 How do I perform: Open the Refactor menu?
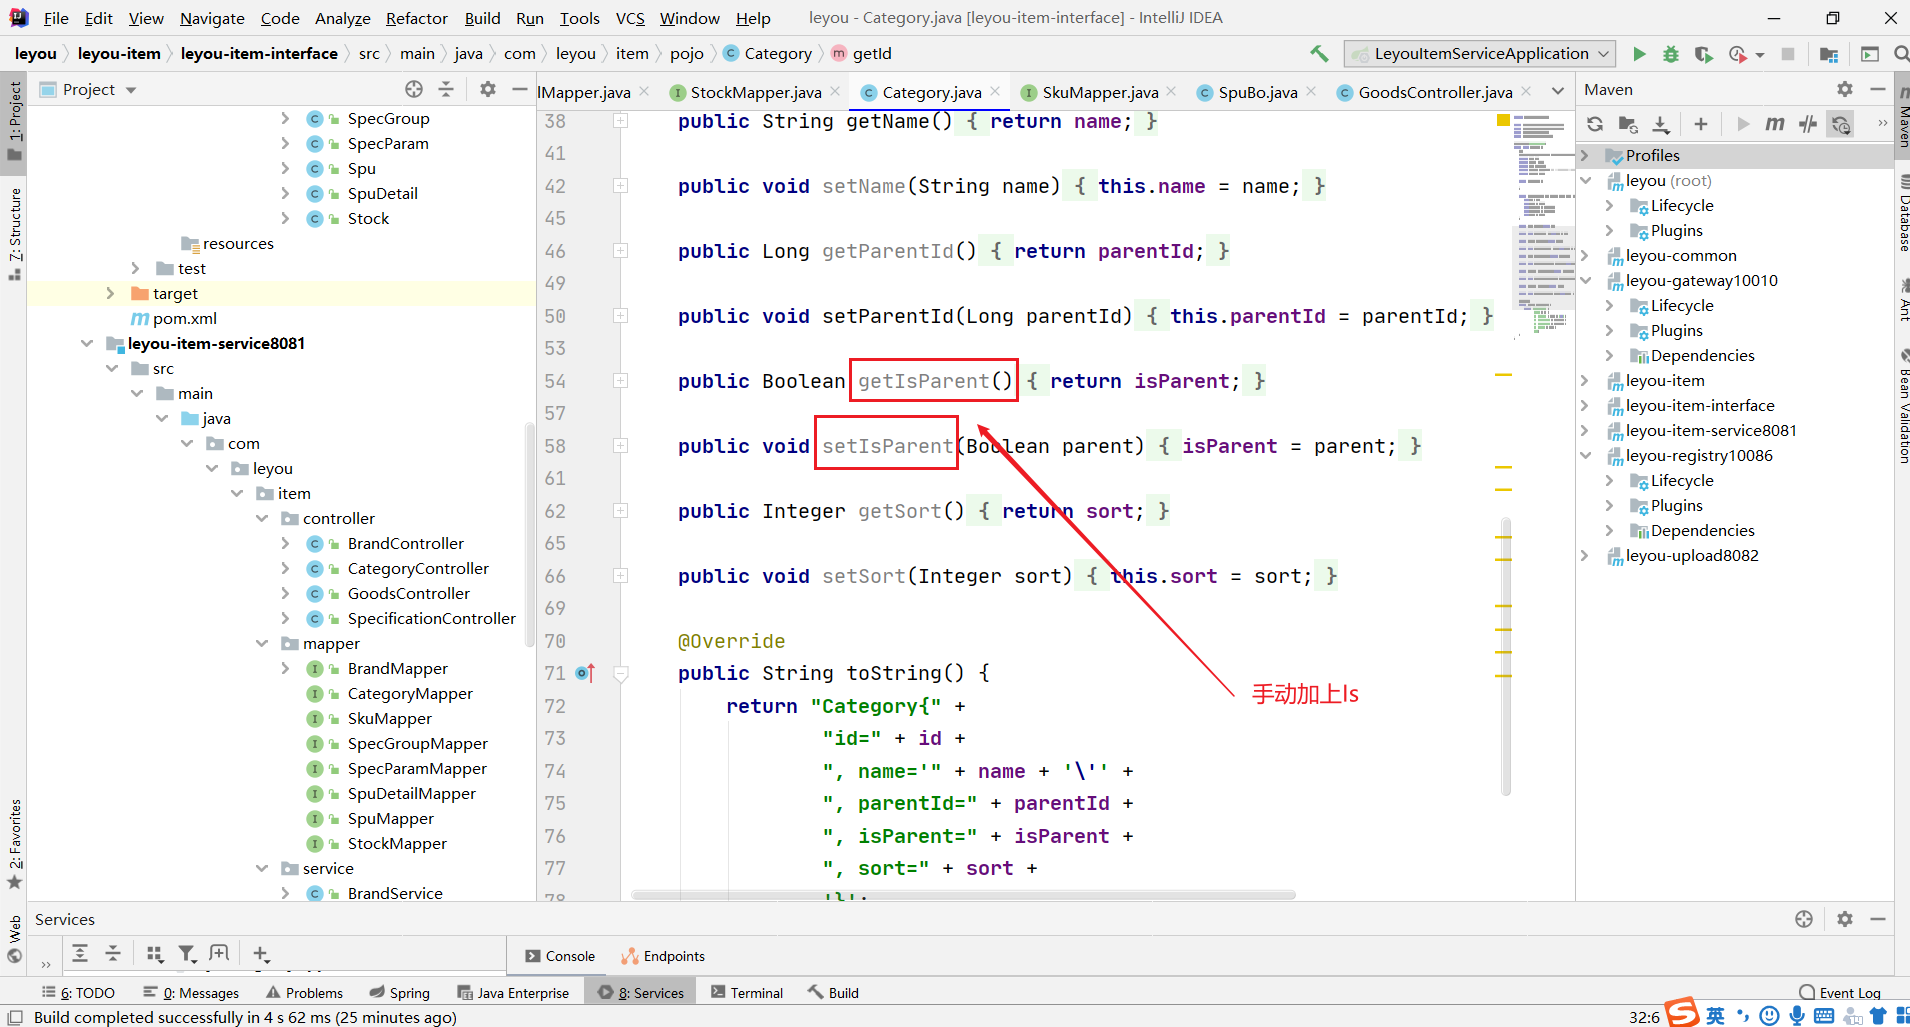click(416, 18)
